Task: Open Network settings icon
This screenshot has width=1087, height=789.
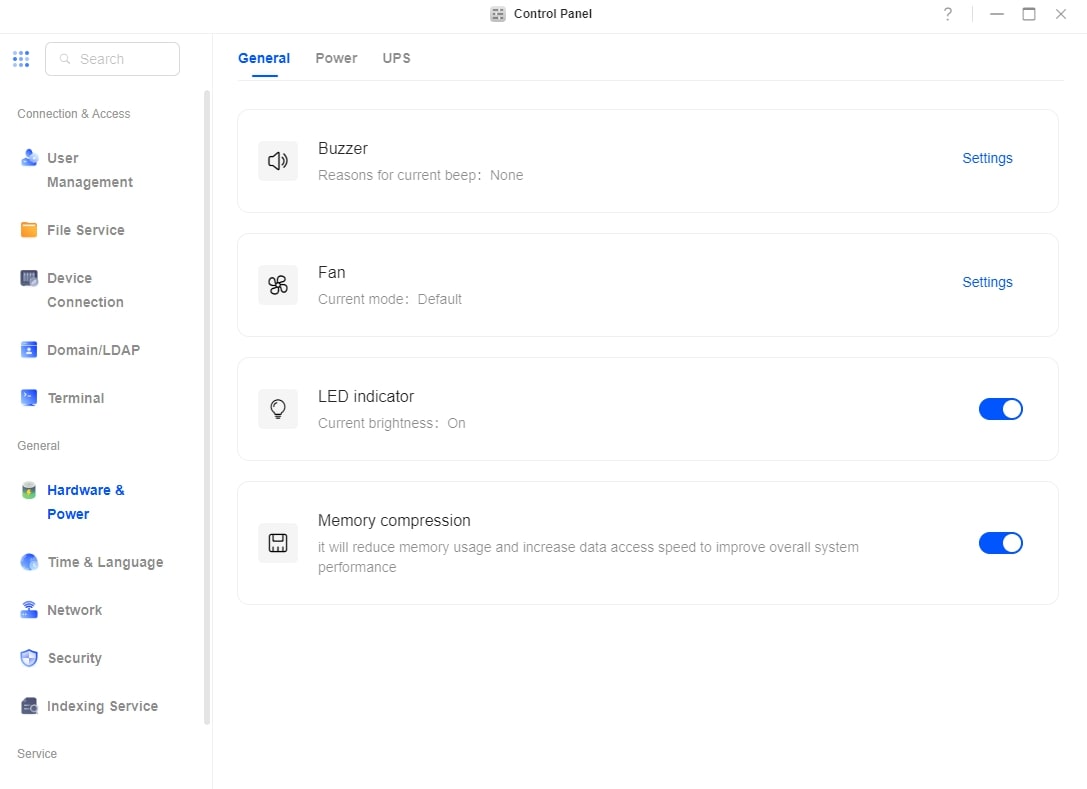Action: [29, 610]
